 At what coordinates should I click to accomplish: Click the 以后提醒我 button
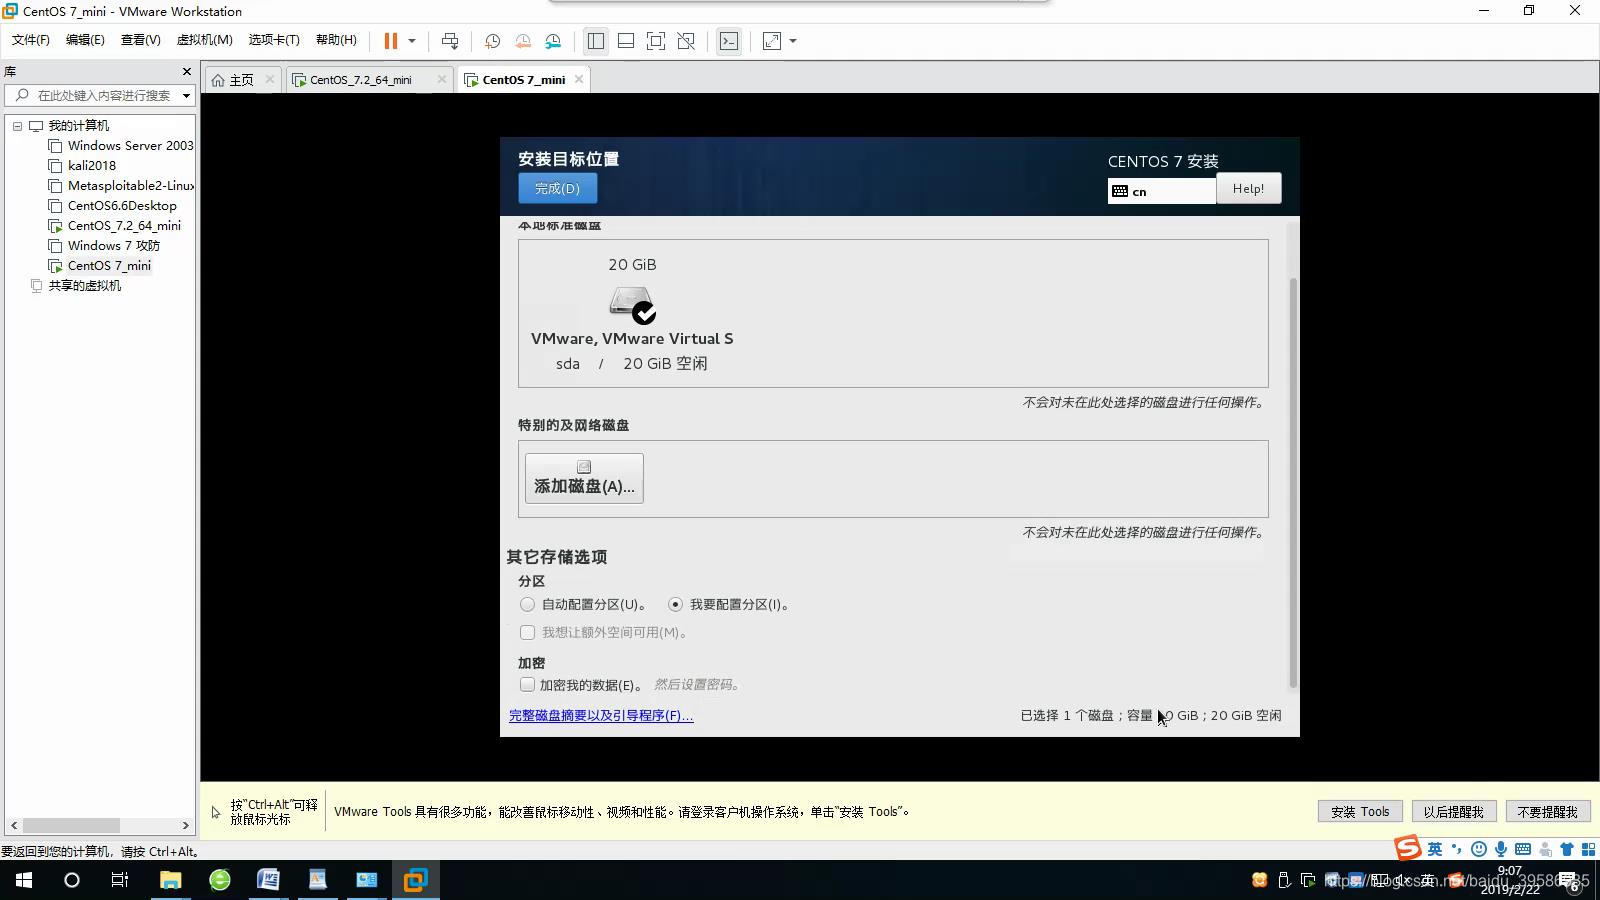(1454, 812)
